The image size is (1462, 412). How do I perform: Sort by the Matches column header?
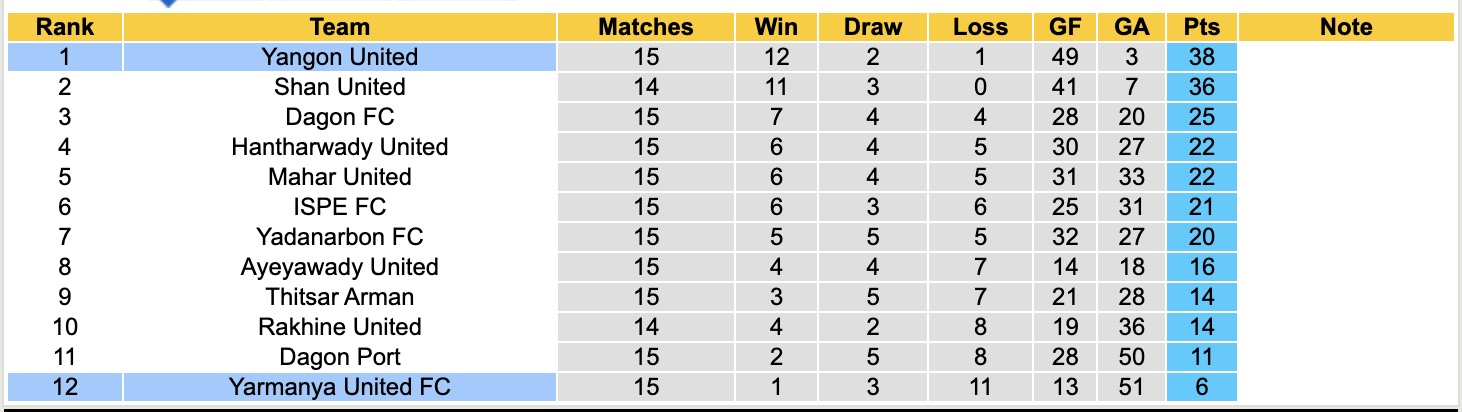pyautogui.click(x=645, y=27)
